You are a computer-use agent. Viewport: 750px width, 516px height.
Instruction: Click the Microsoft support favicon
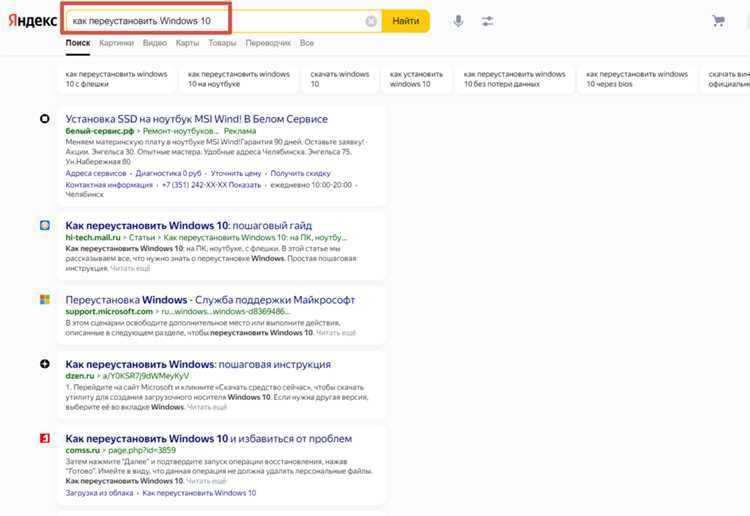pos(44,300)
